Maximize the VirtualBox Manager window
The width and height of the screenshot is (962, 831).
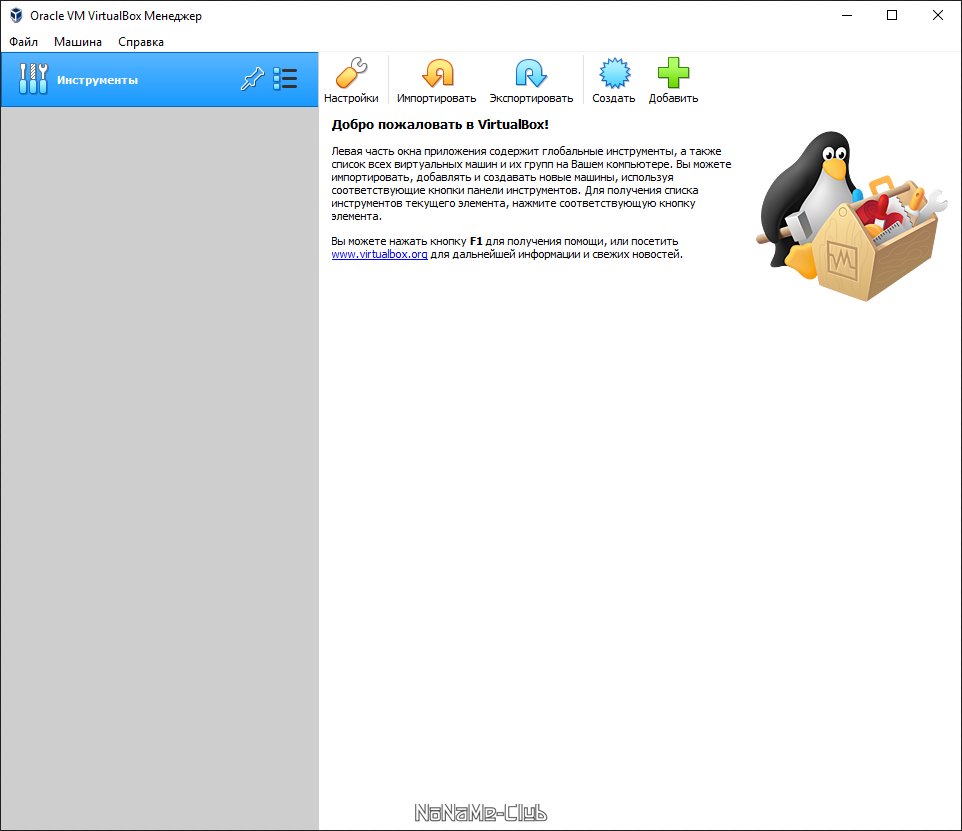click(x=892, y=15)
